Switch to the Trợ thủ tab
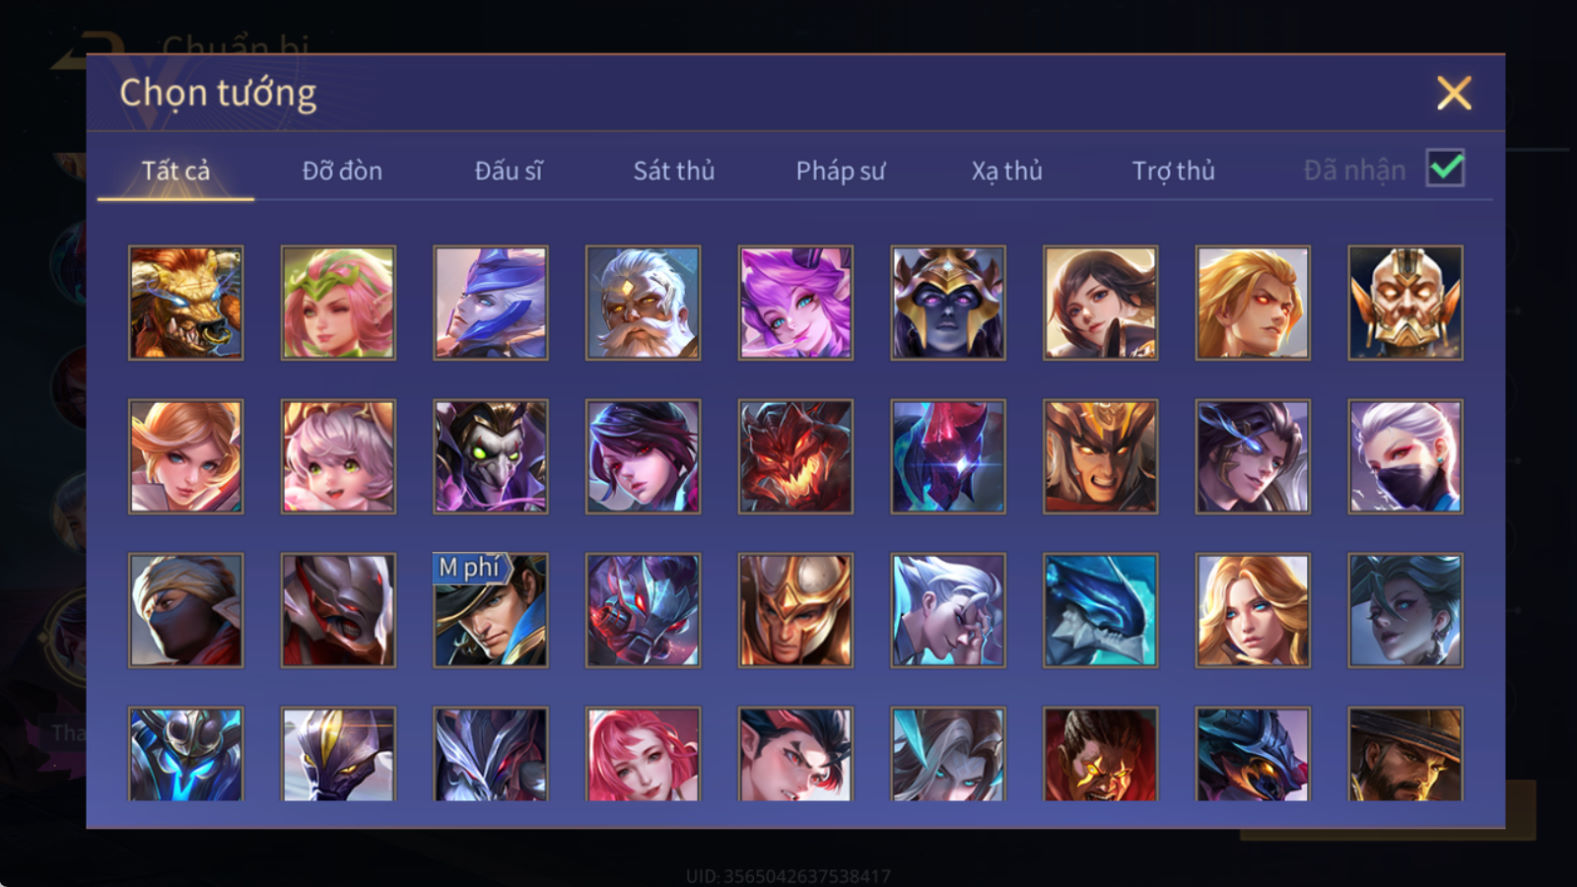 pyautogui.click(x=1173, y=171)
